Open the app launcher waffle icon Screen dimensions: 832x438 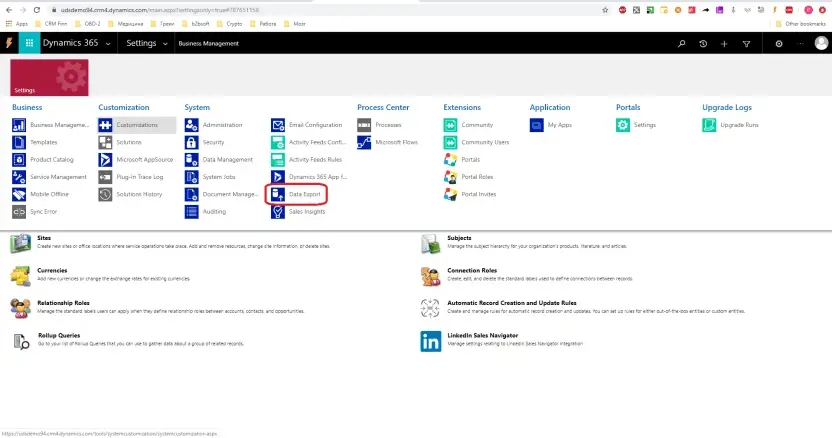click(x=28, y=44)
